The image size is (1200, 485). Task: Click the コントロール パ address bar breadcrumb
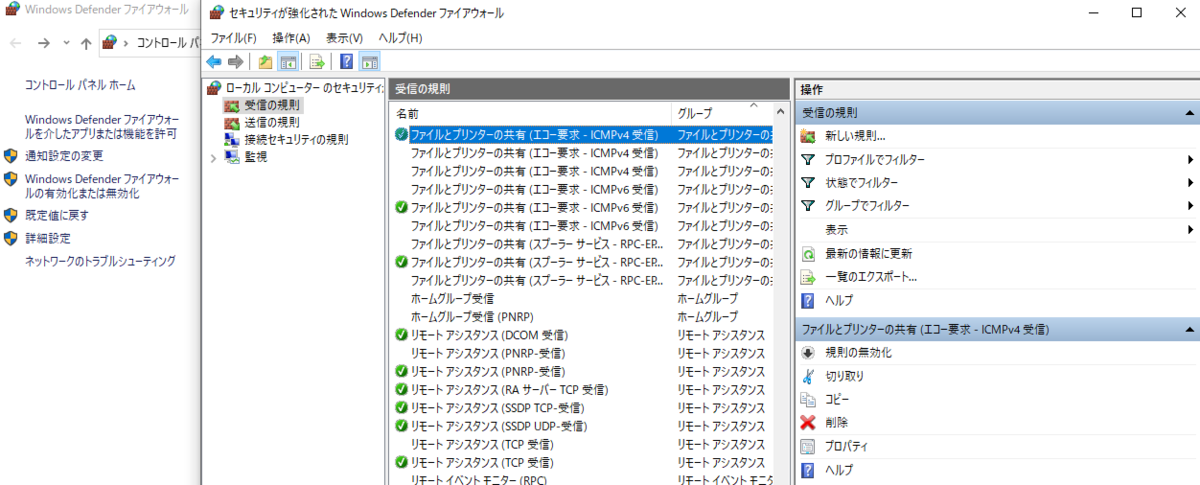click(168, 43)
